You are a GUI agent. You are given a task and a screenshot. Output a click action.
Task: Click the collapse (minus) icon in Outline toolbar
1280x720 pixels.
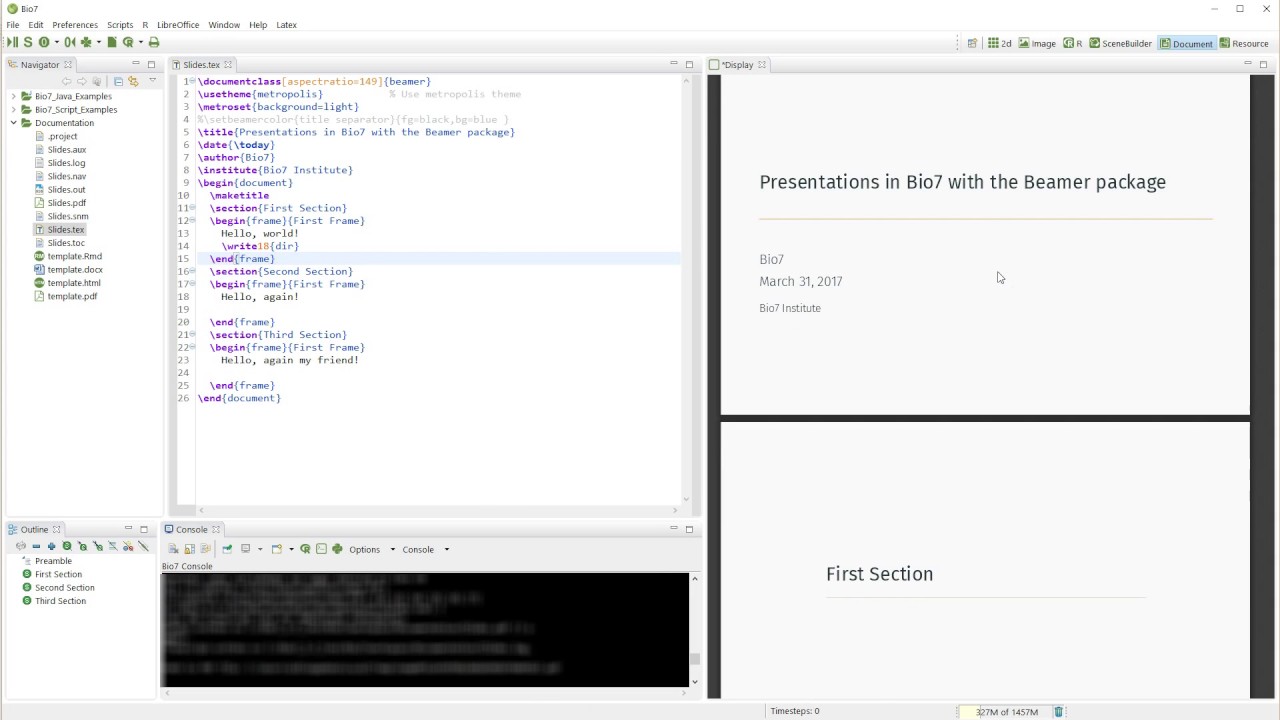pos(36,547)
